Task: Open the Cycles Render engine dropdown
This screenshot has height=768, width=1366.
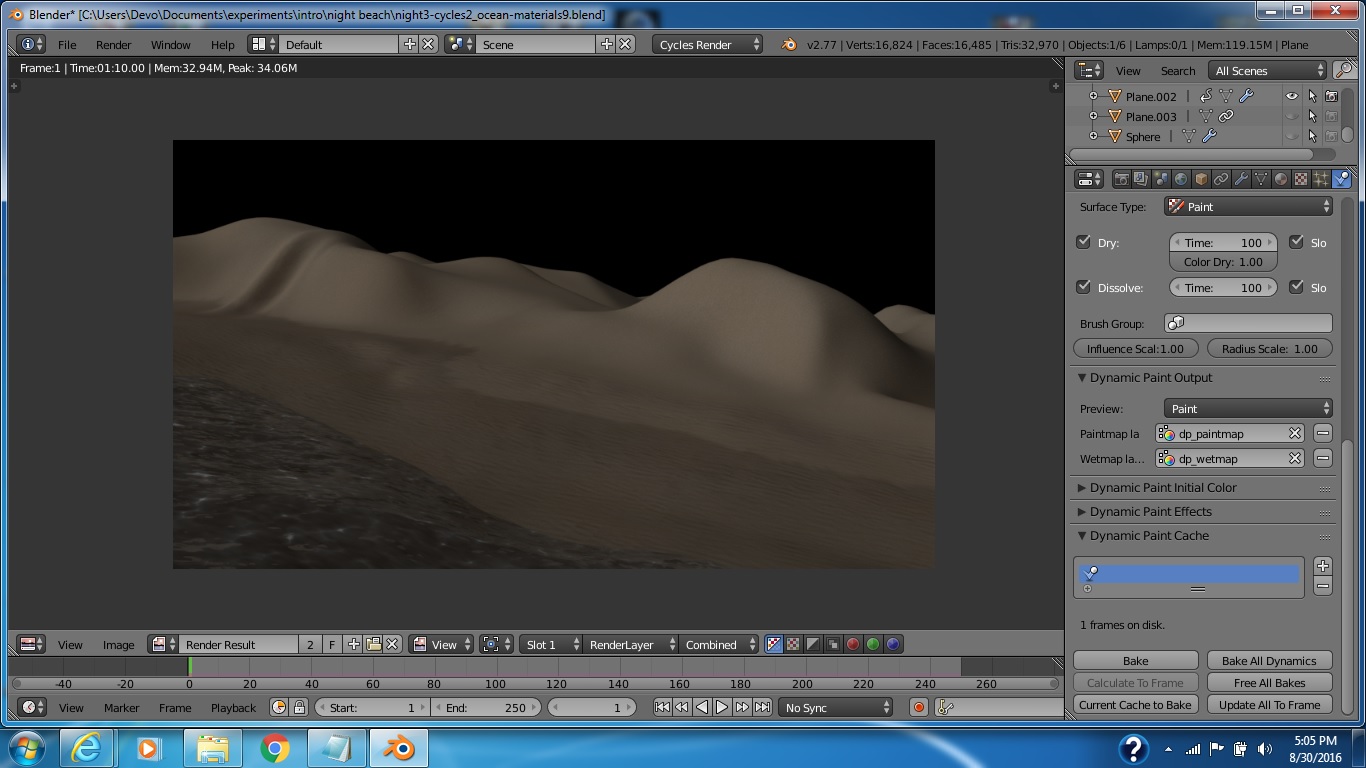Action: pos(707,44)
